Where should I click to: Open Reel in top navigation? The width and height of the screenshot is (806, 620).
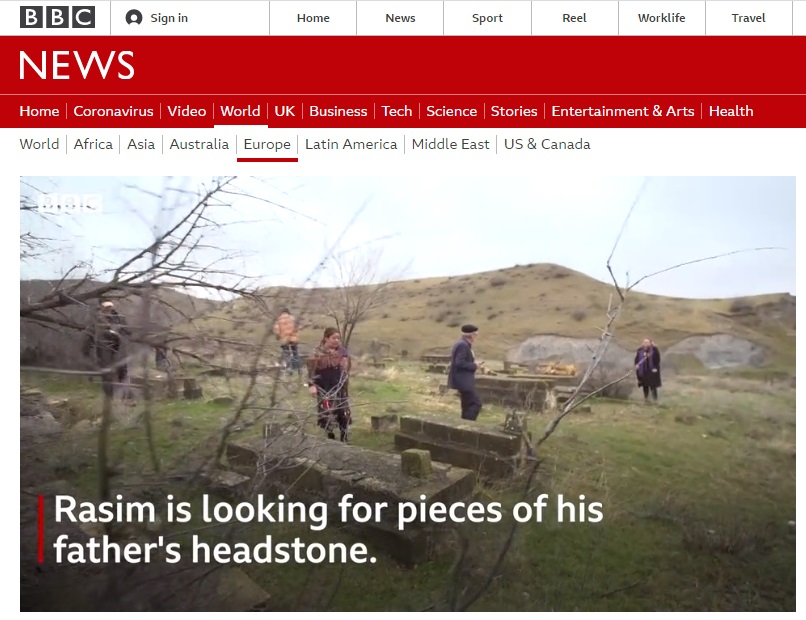[574, 18]
